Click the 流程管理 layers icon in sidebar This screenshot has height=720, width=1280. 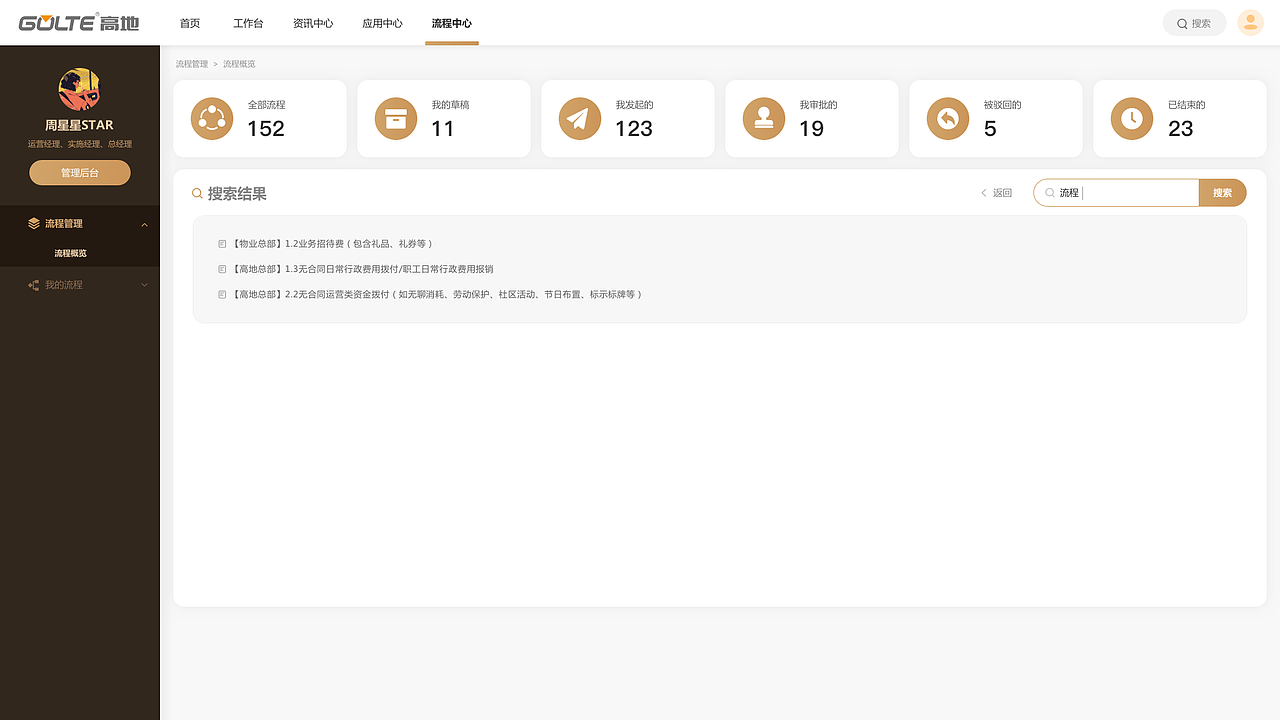click(x=34, y=224)
